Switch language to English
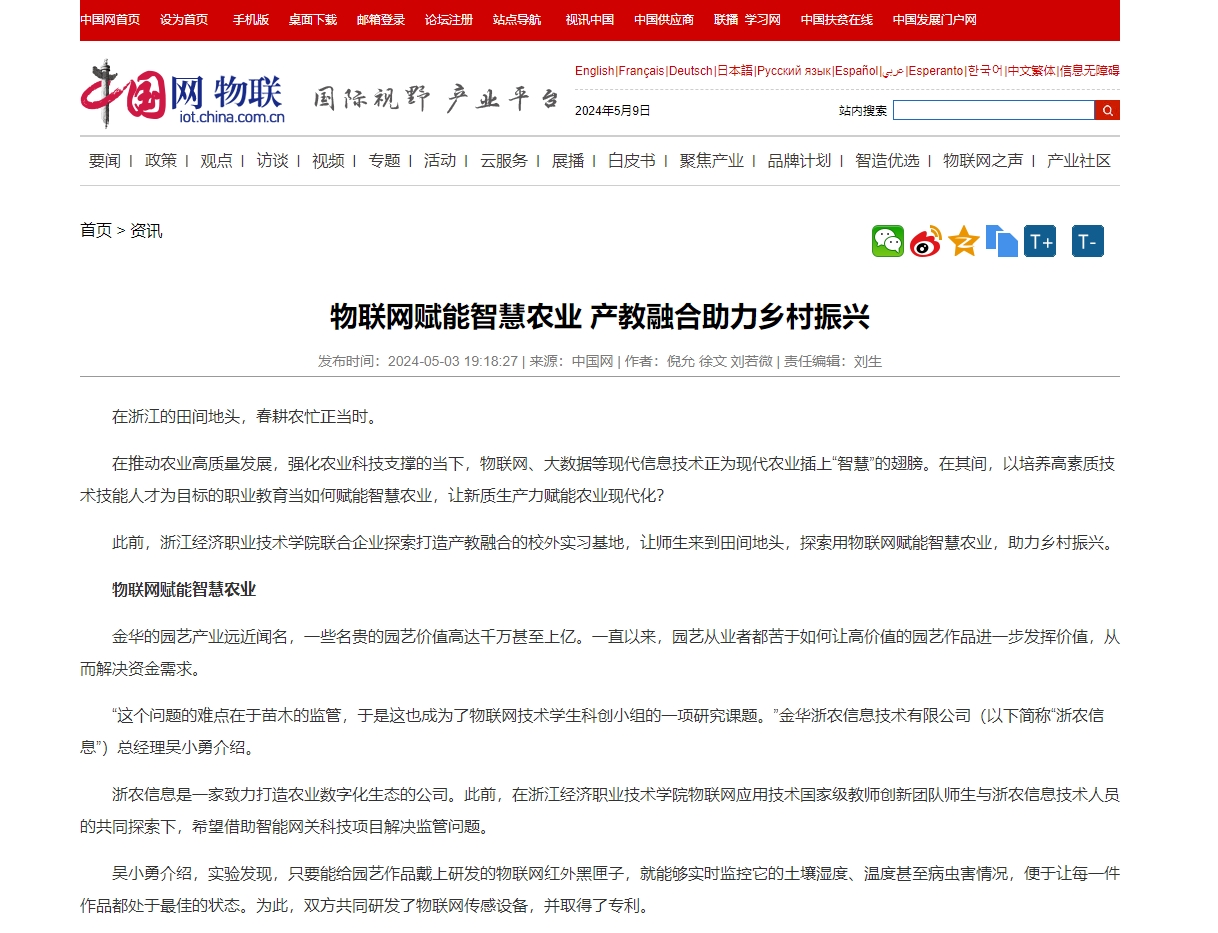Image resolution: width=1218 pixels, height=933 pixels. 595,71
